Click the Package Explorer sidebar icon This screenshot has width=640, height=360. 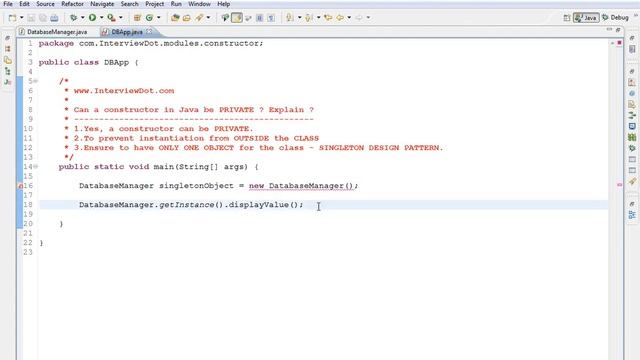7,49
